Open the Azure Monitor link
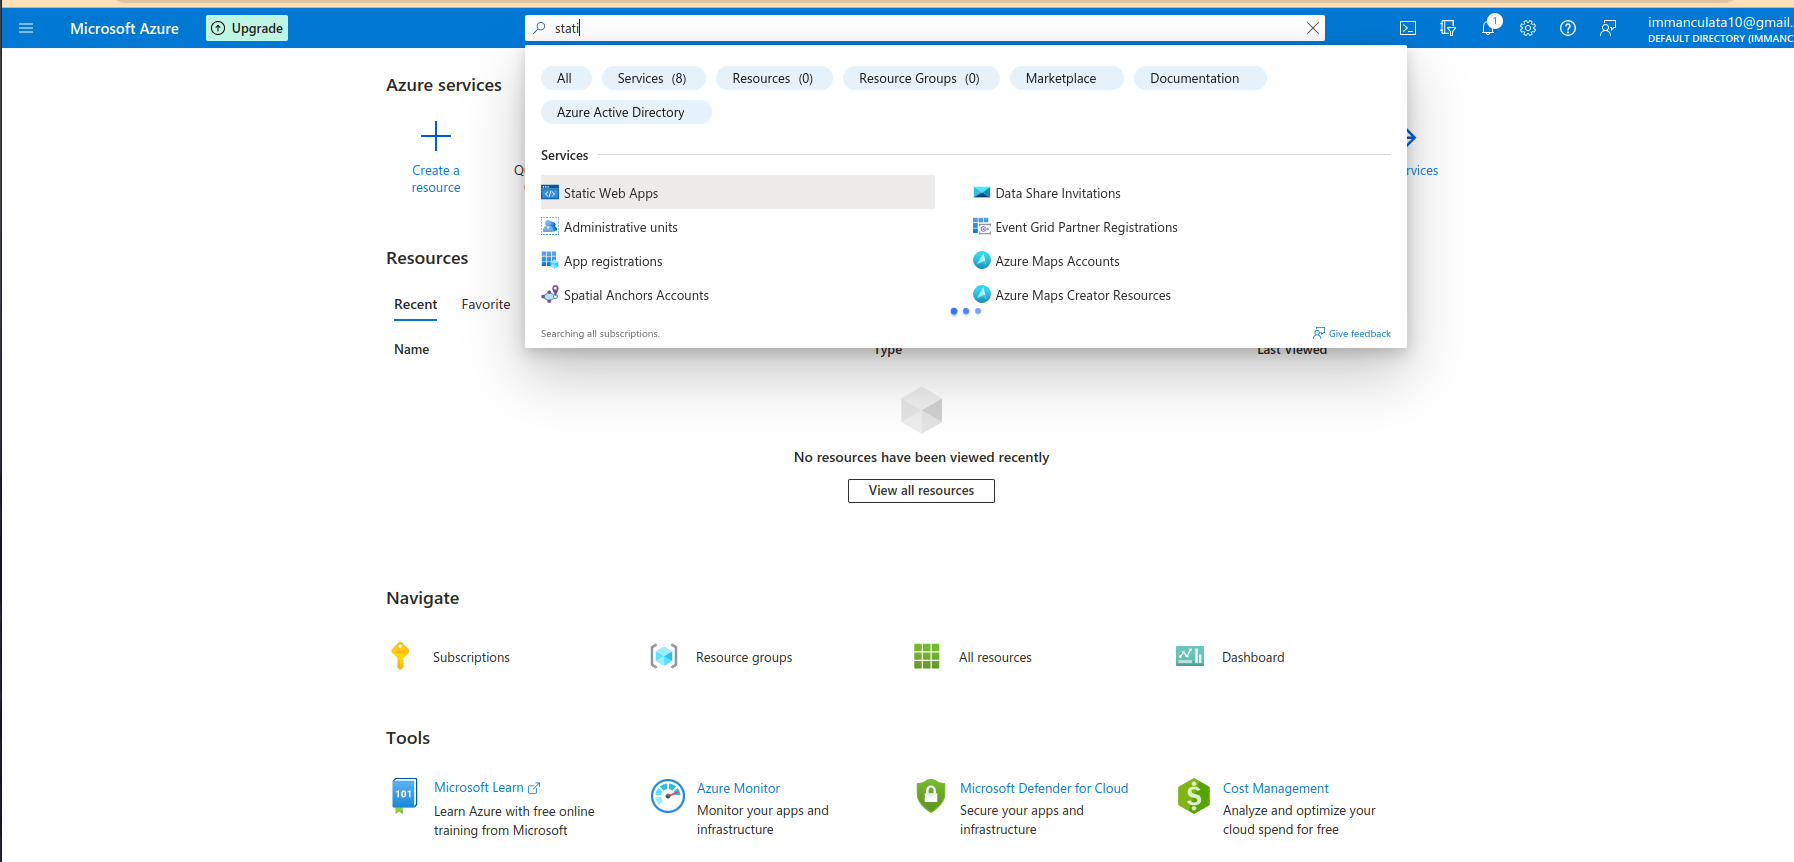The image size is (1794, 862). (x=738, y=789)
